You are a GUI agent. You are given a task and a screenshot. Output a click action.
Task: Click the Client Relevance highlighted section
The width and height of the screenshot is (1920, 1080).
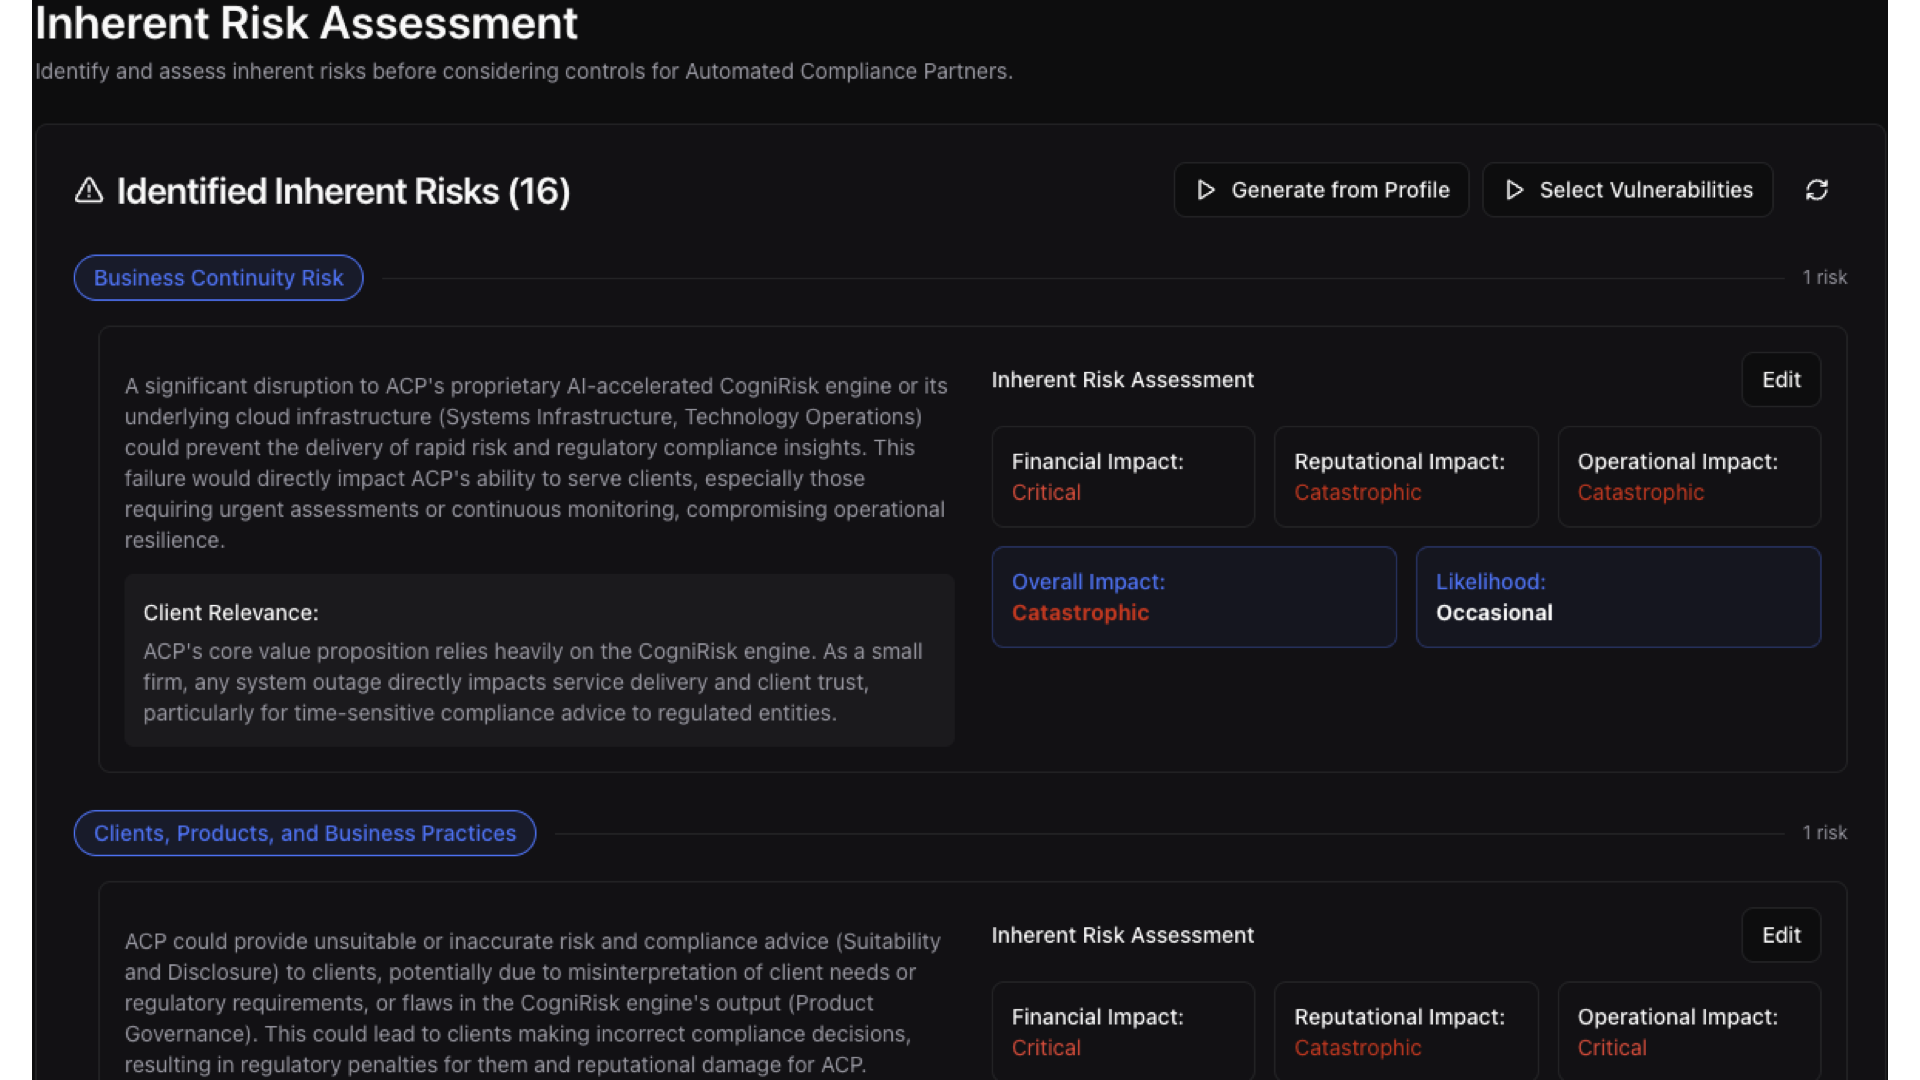pos(539,660)
